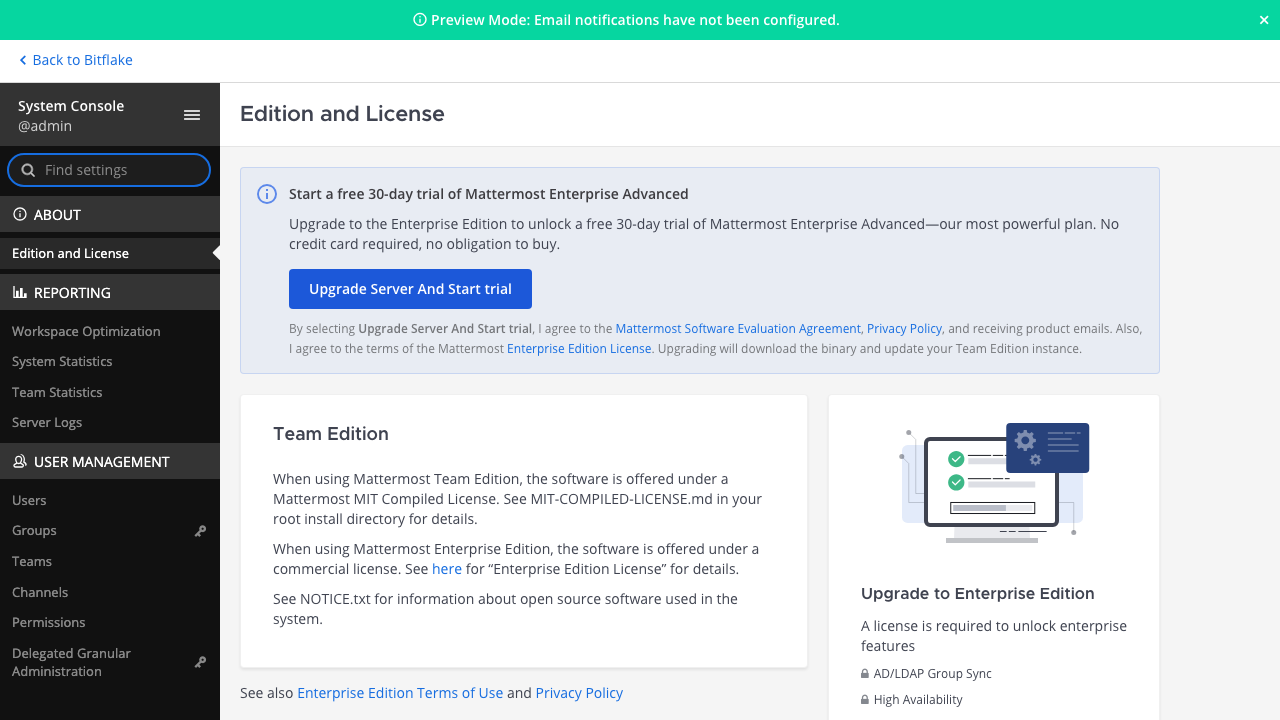Click the Find settings search field

pyautogui.click(x=109, y=170)
